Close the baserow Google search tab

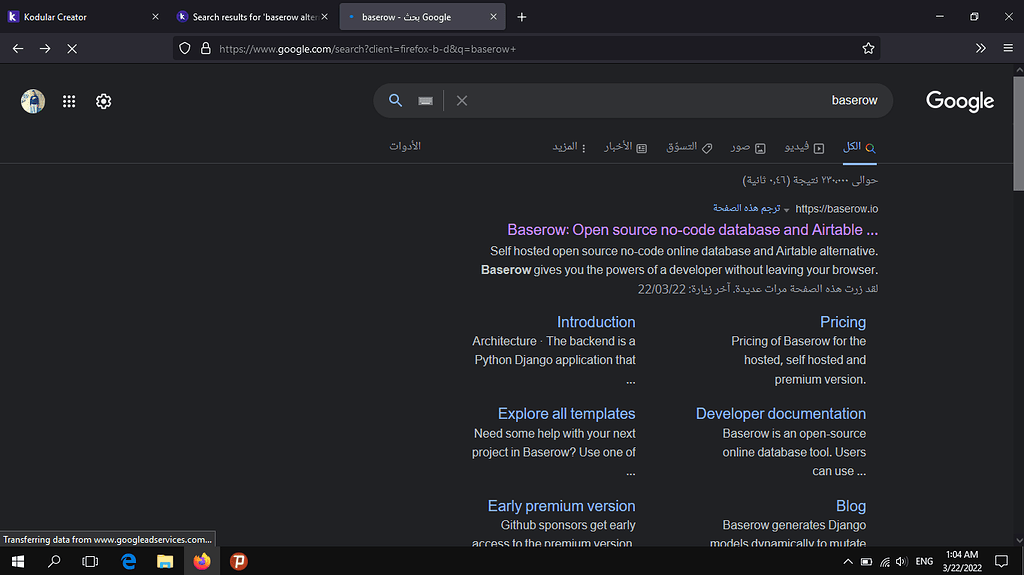tap(493, 17)
